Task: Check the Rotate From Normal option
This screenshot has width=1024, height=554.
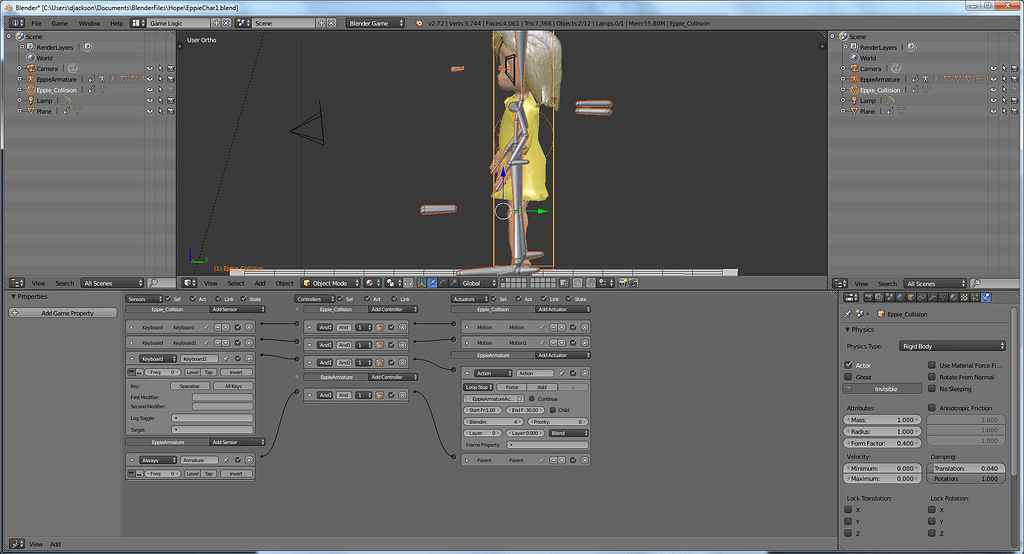Action: (x=932, y=377)
